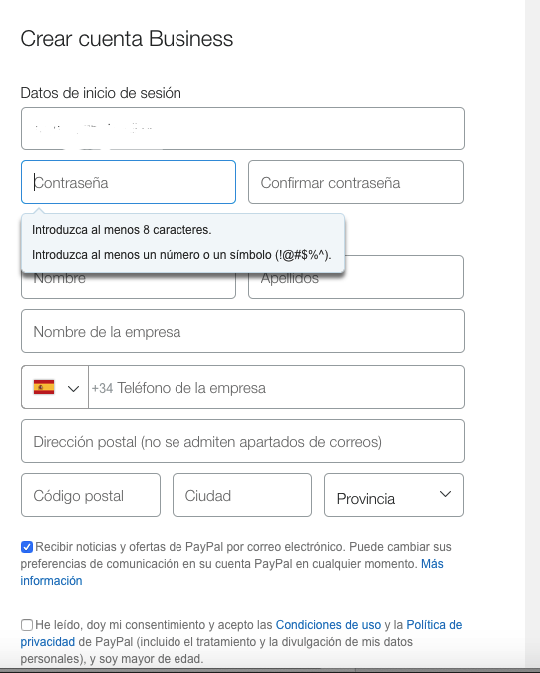Focus the email address field
Image resolution: width=540 pixels, height=673 pixels.
point(243,129)
